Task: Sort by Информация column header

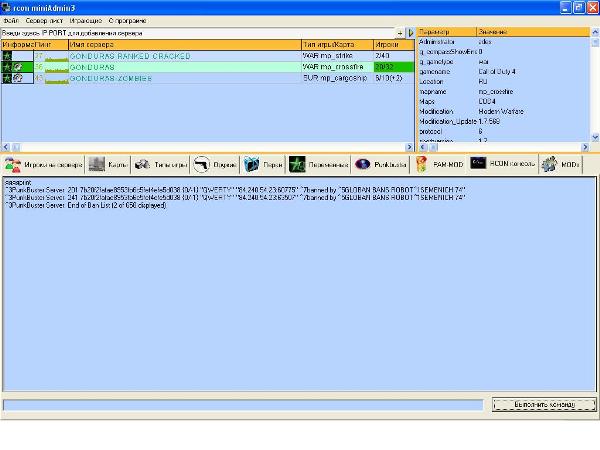Action: pyautogui.click(x=18, y=45)
